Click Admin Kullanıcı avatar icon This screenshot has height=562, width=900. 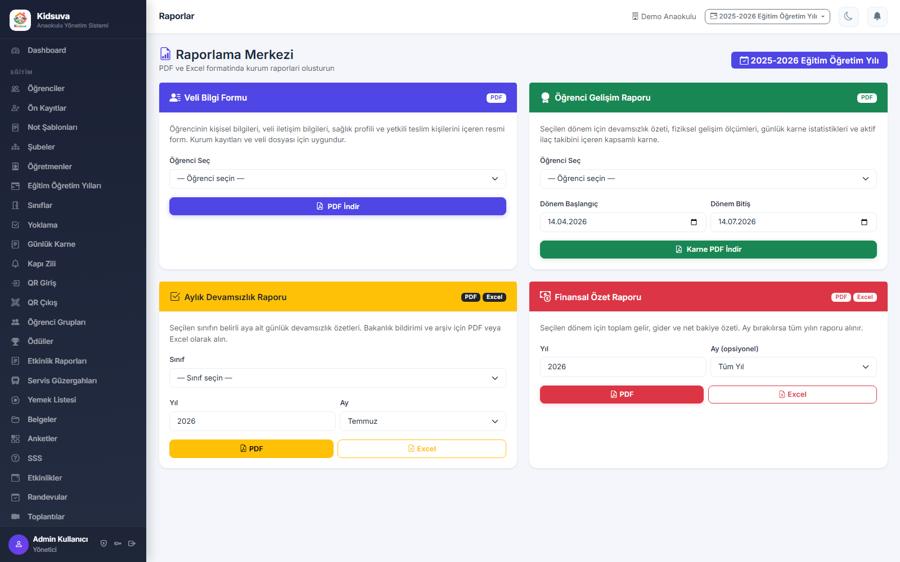click(18, 544)
